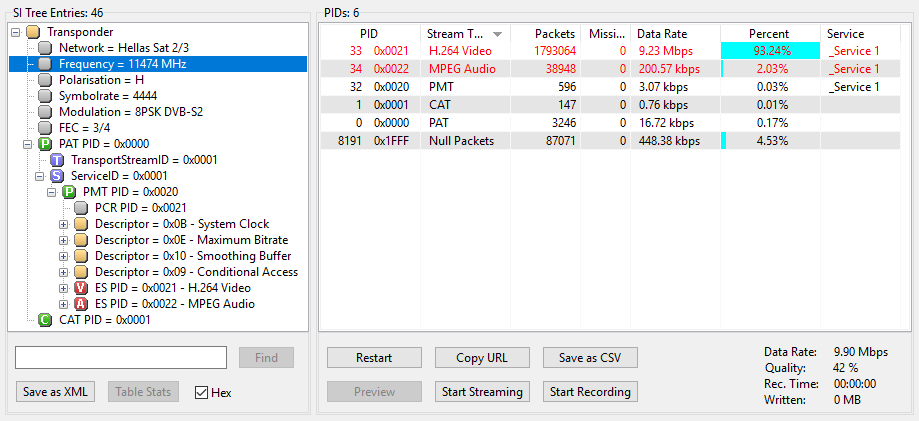
Task: Expand the Conditional Access descriptor node
Action: [x=64, y=272]
